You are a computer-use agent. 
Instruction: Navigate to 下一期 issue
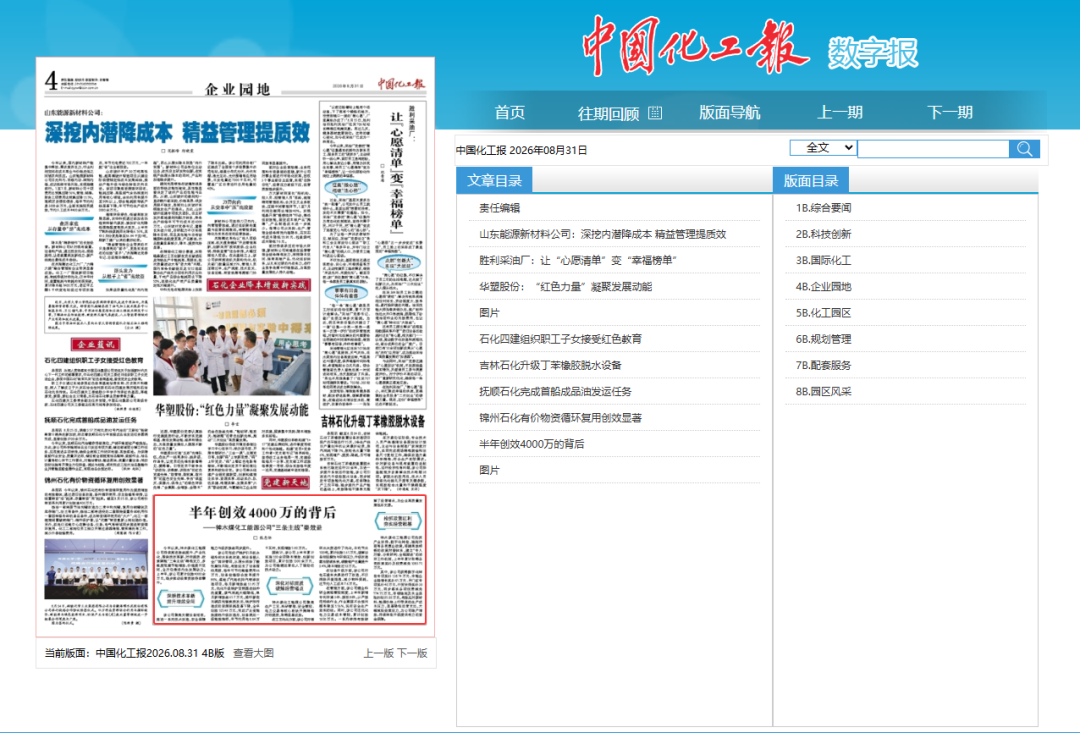point(950,112)
